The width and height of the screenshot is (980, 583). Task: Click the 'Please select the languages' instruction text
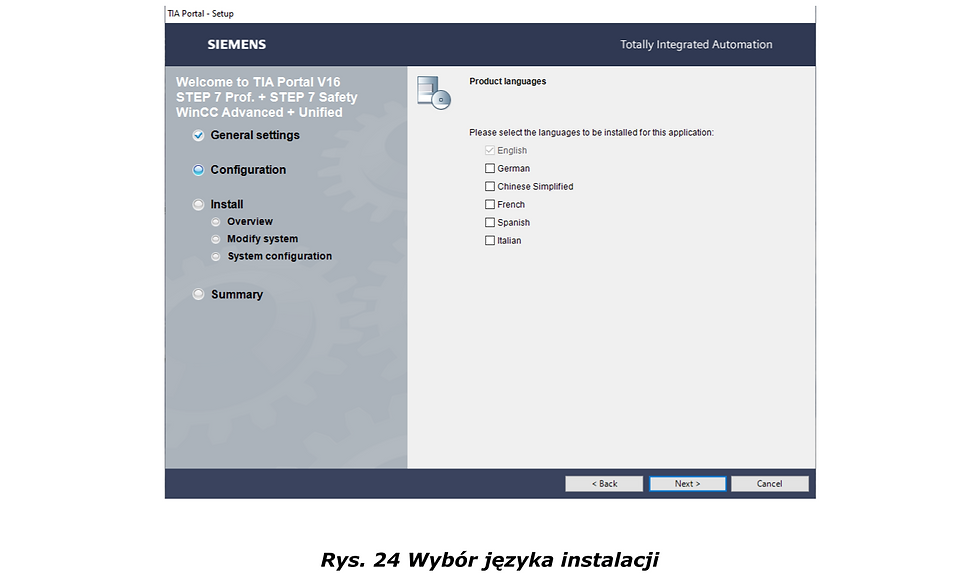point(591,132)
